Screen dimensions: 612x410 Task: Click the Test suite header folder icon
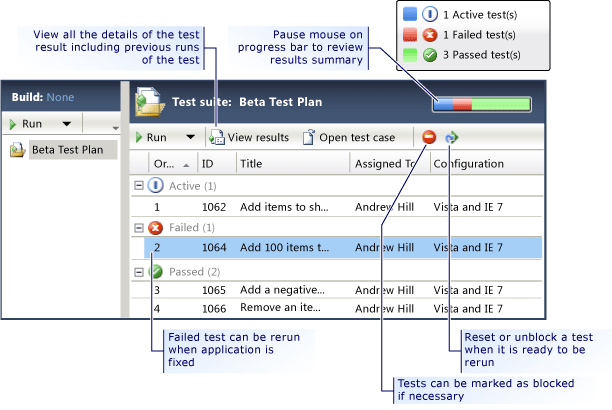[x=149, y=102]
